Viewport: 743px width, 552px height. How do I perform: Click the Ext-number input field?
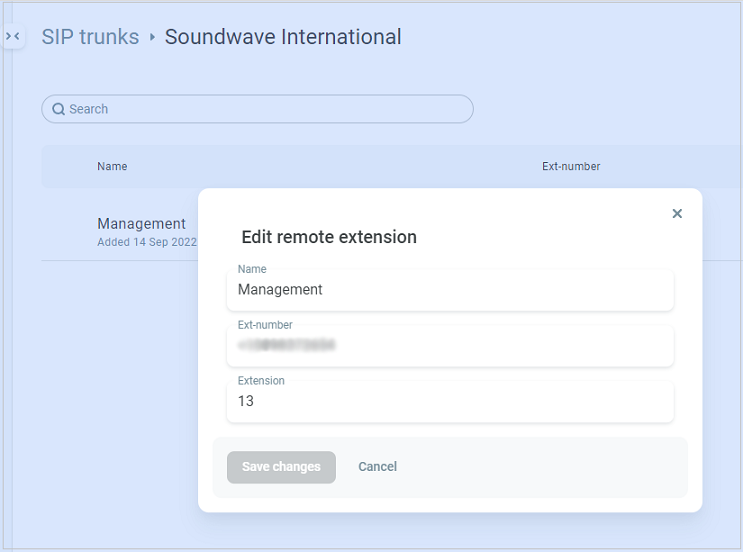point(450,345)
